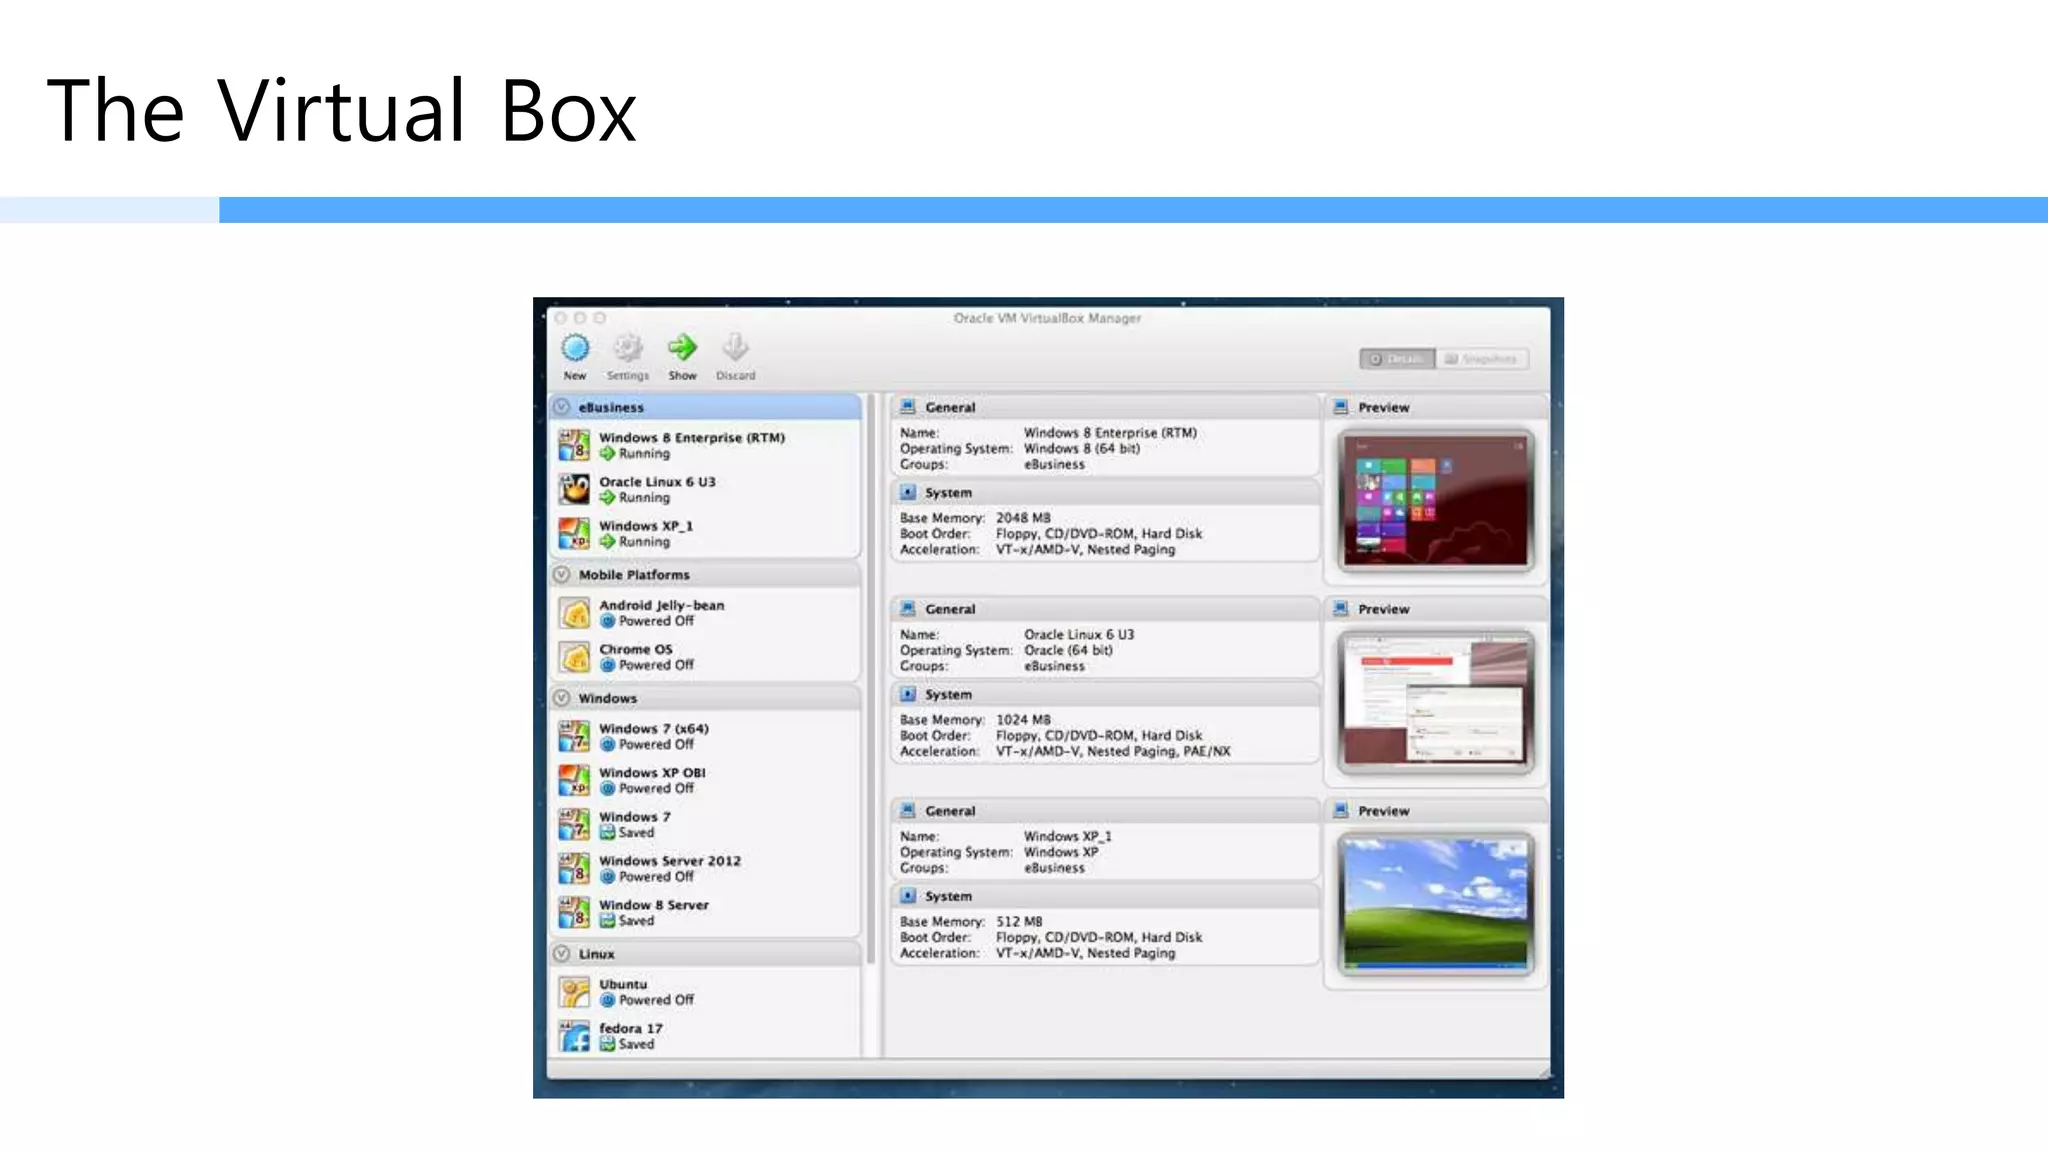
Task: Click the 'Windows Server 2012' list name
Action: tap(670, 861)
